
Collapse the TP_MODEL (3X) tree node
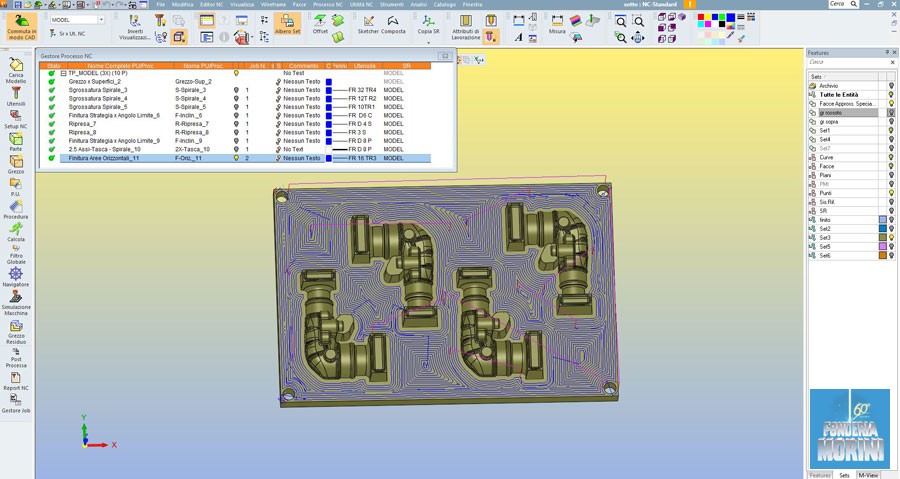(x=64, y=73)
